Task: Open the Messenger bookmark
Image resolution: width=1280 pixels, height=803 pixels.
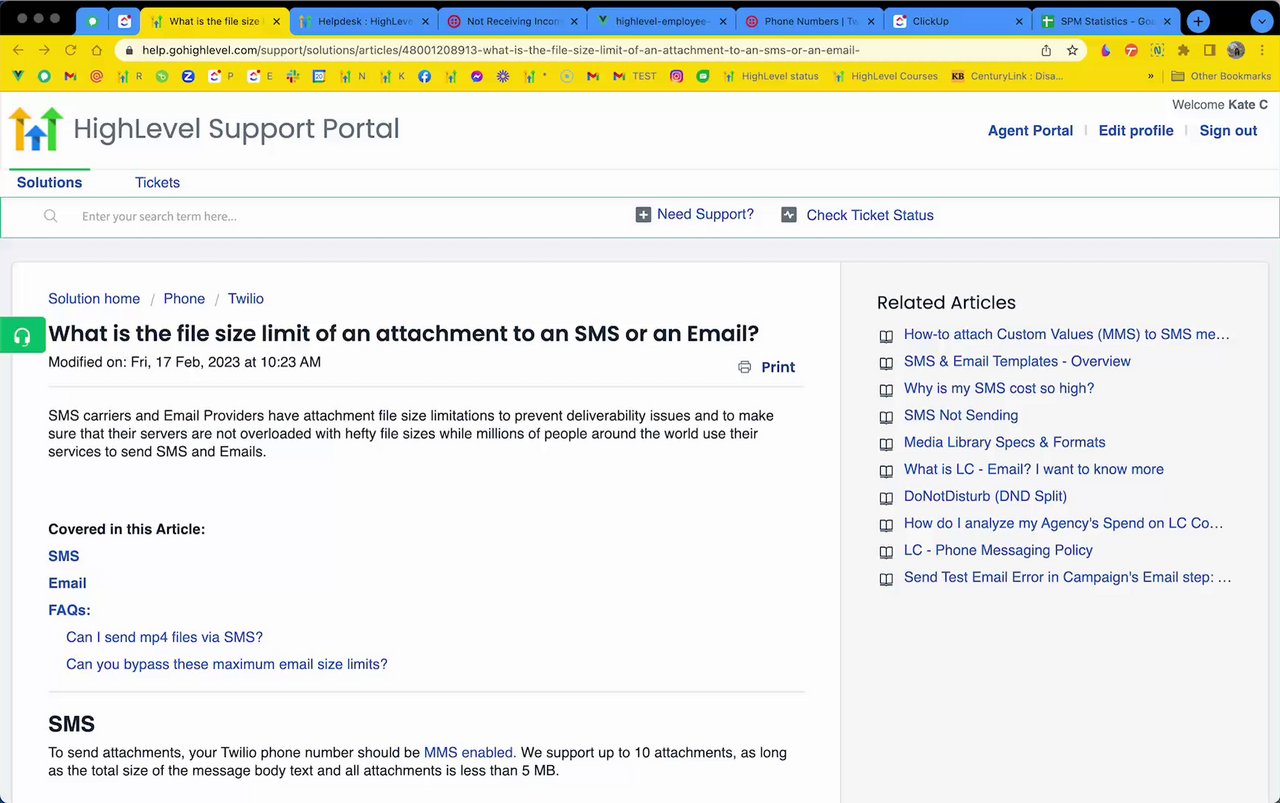Action: tap(477, 76)
